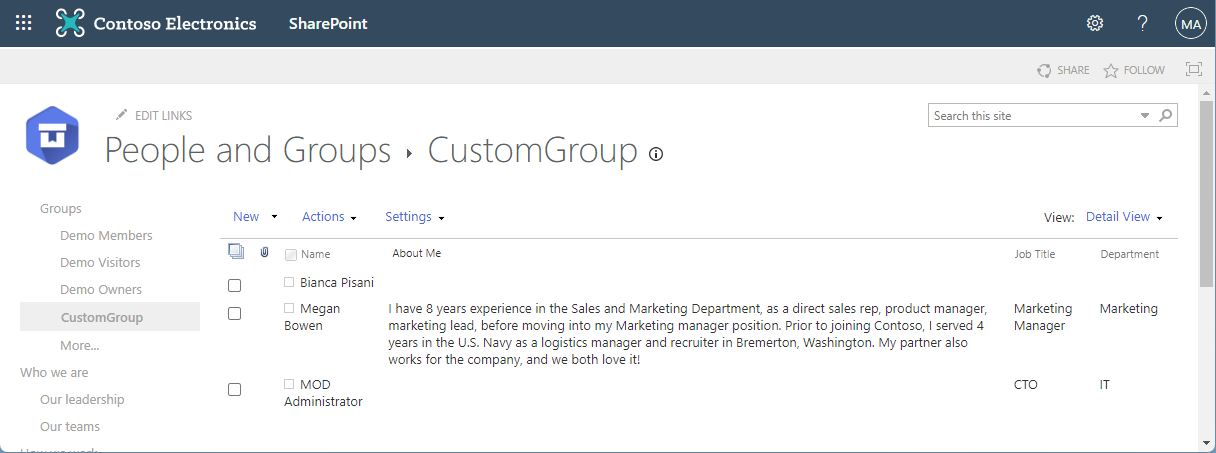This screenshot has height=453, width=1216.
Task: Click the CustomGroup info icon
Action: pyautogui.click(x=656, y=154)
